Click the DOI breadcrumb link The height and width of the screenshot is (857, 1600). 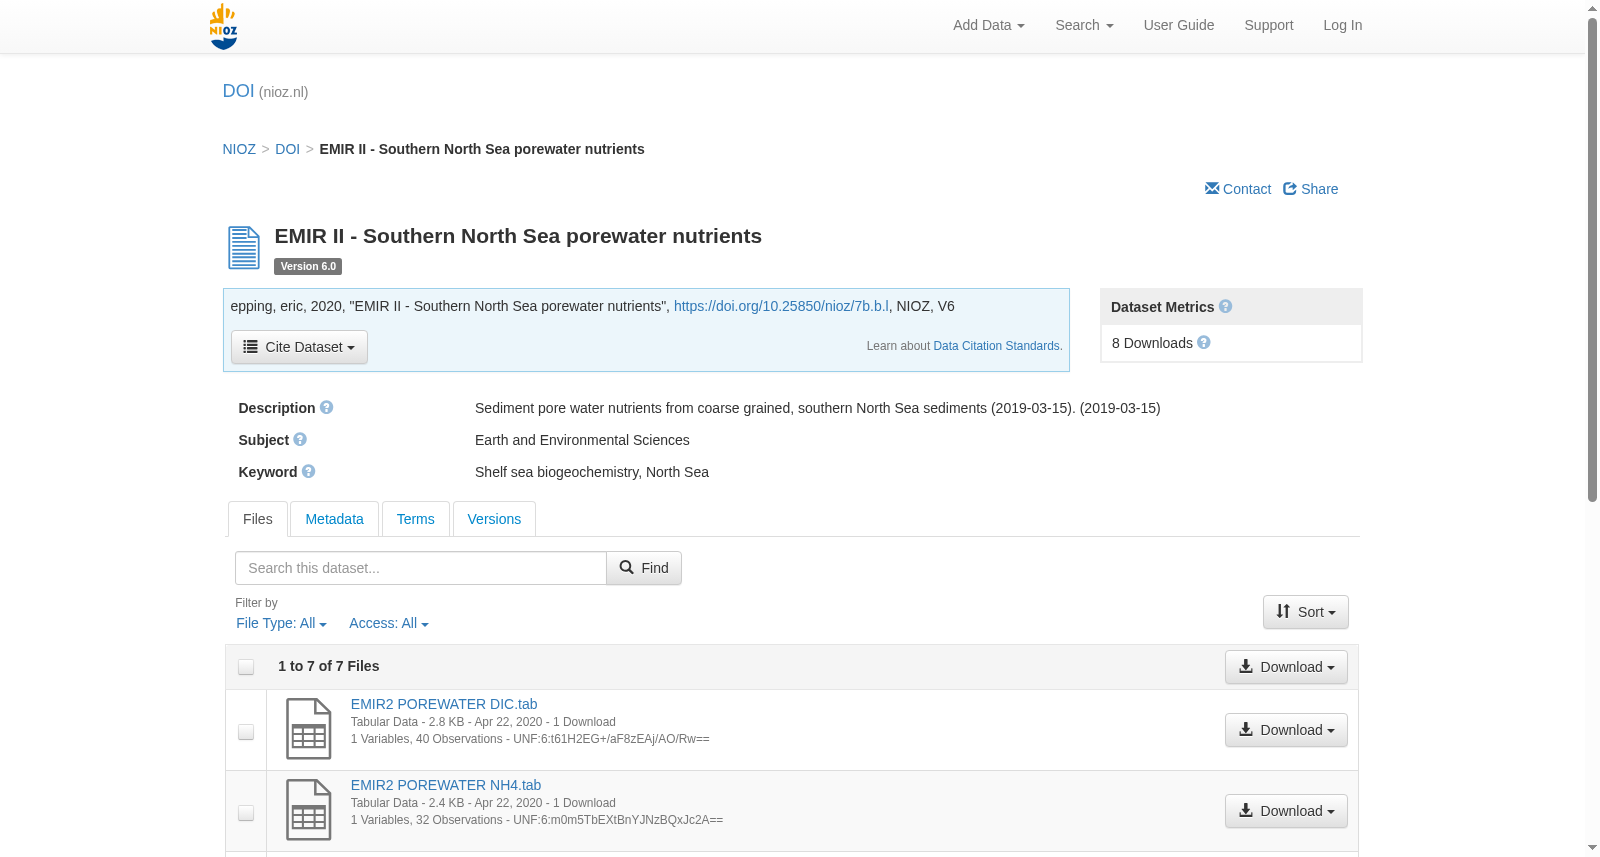click(x=287, y=149)
